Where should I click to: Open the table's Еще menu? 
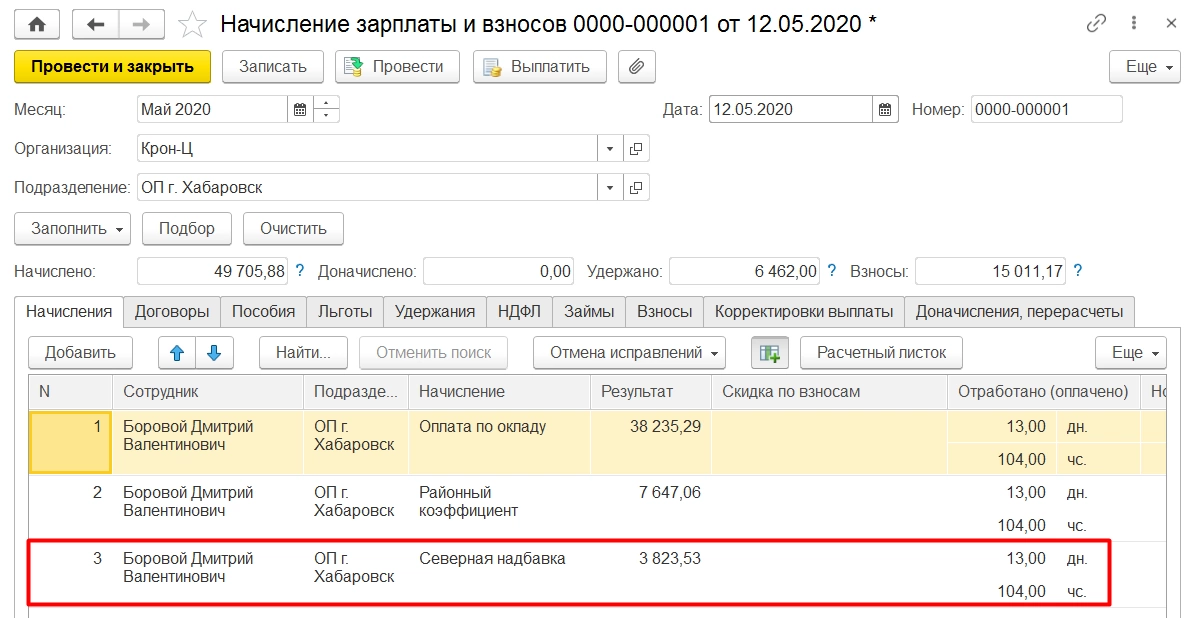pyautogui.click(x=1132, y=352)
